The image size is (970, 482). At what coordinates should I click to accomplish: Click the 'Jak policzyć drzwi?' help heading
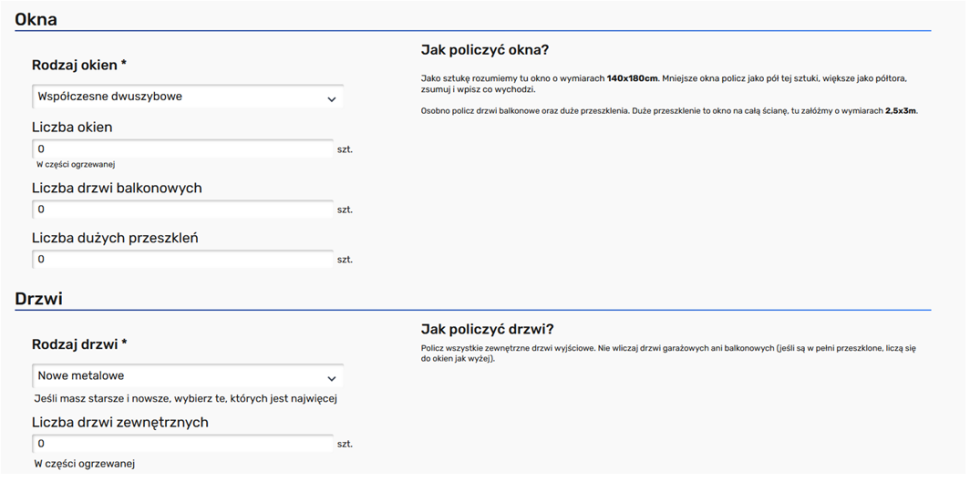(x=487, y=329)
